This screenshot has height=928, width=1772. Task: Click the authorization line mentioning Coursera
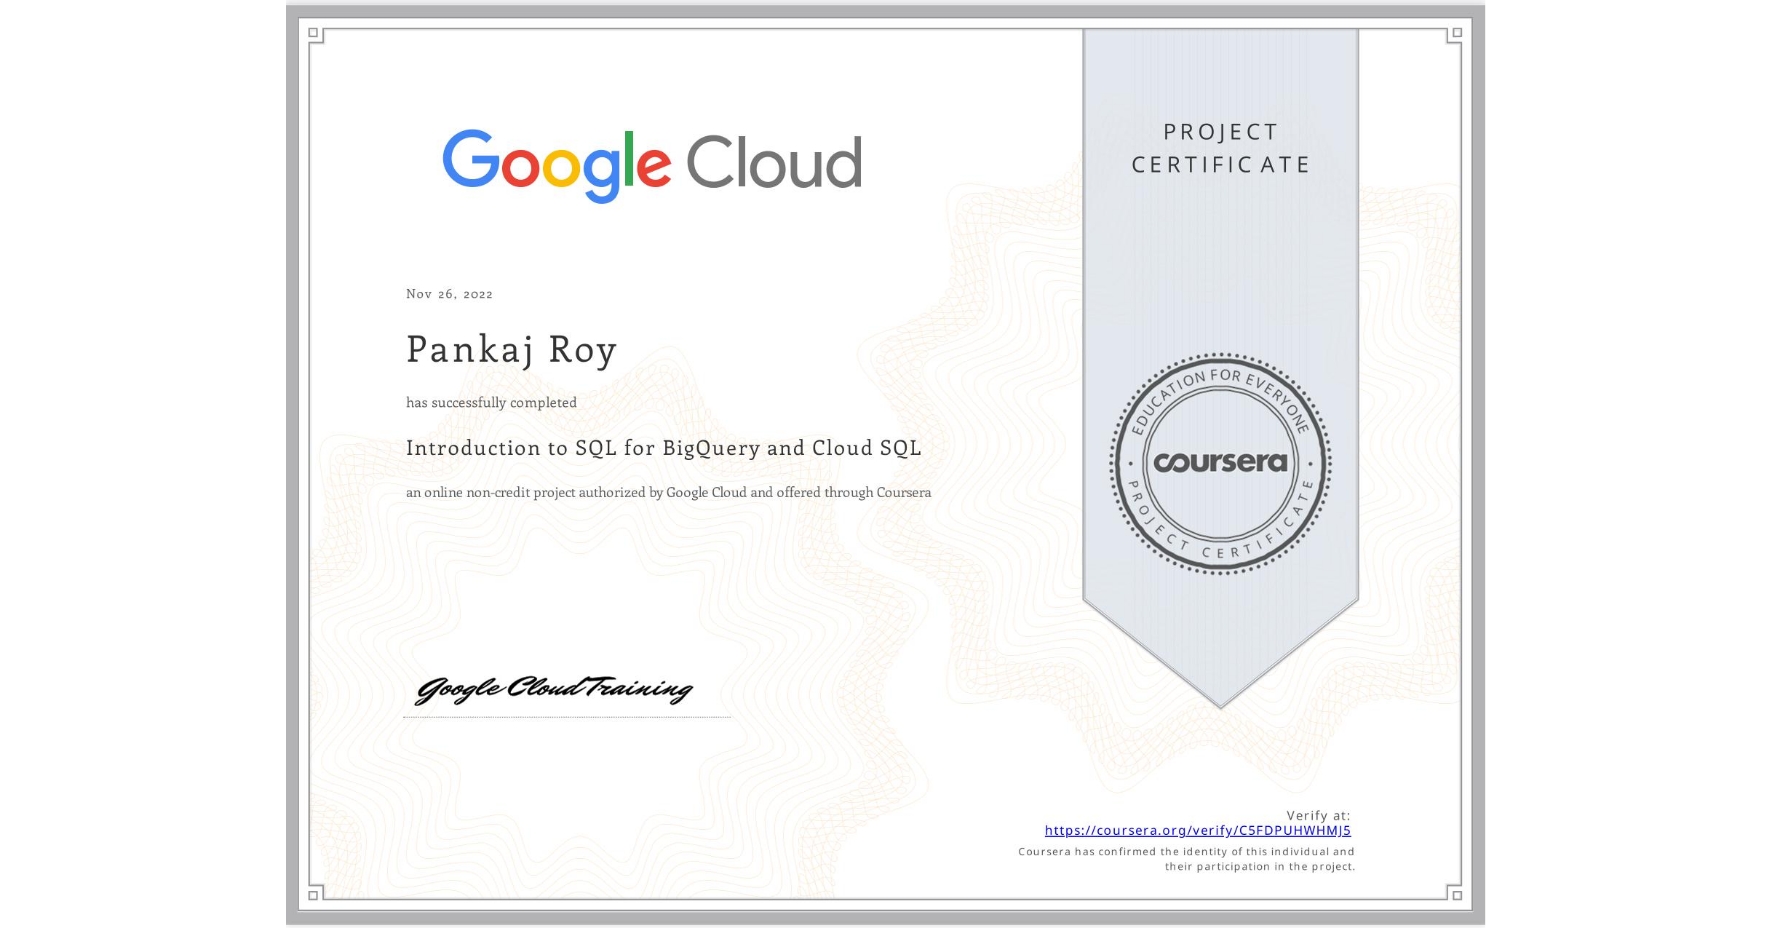[668, 492]
